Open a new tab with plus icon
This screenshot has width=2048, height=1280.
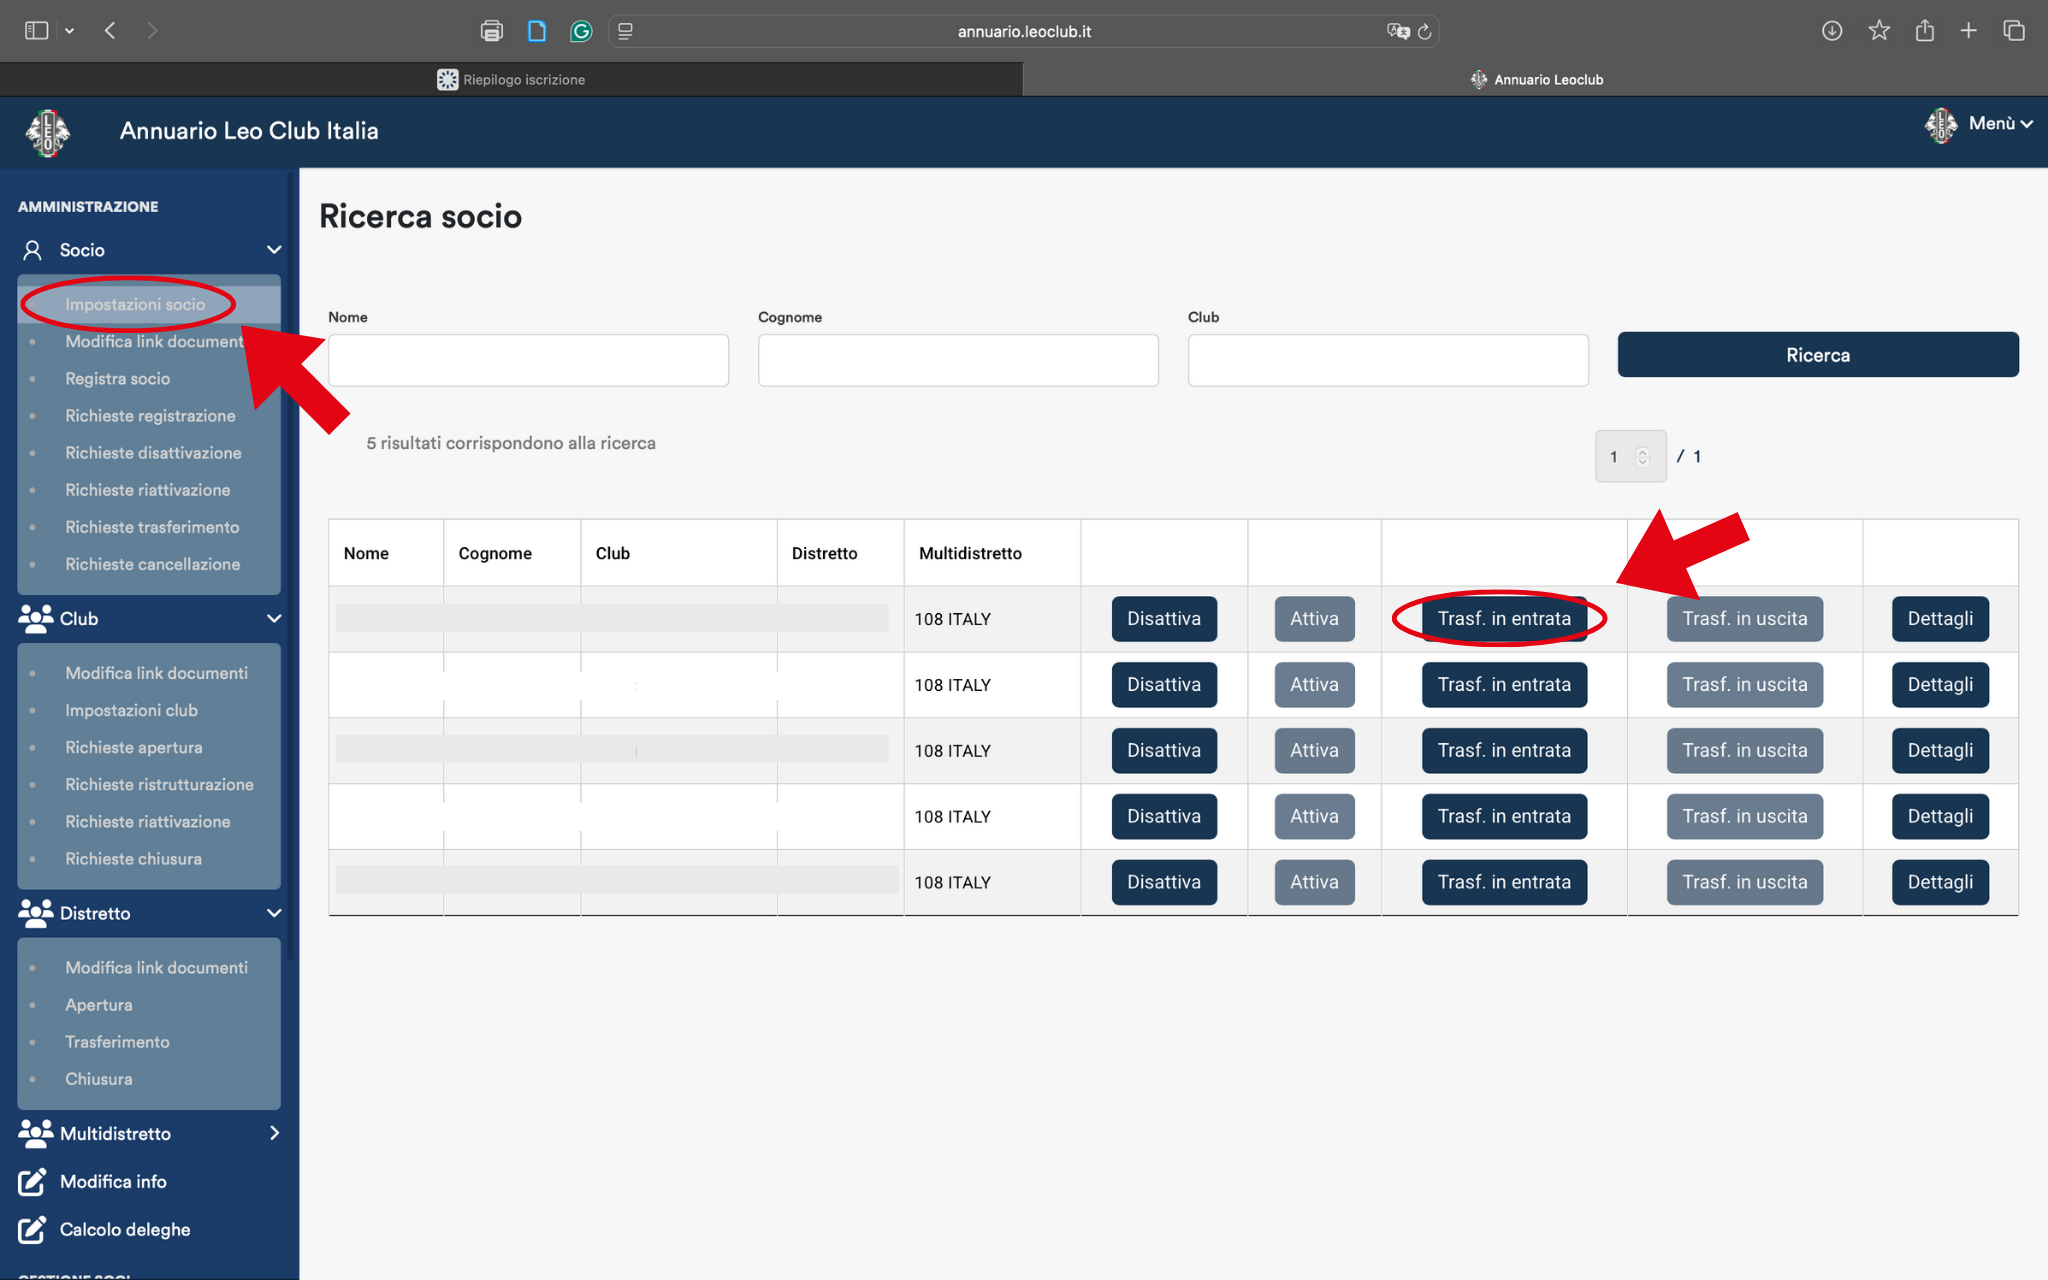pos(1969,31)
